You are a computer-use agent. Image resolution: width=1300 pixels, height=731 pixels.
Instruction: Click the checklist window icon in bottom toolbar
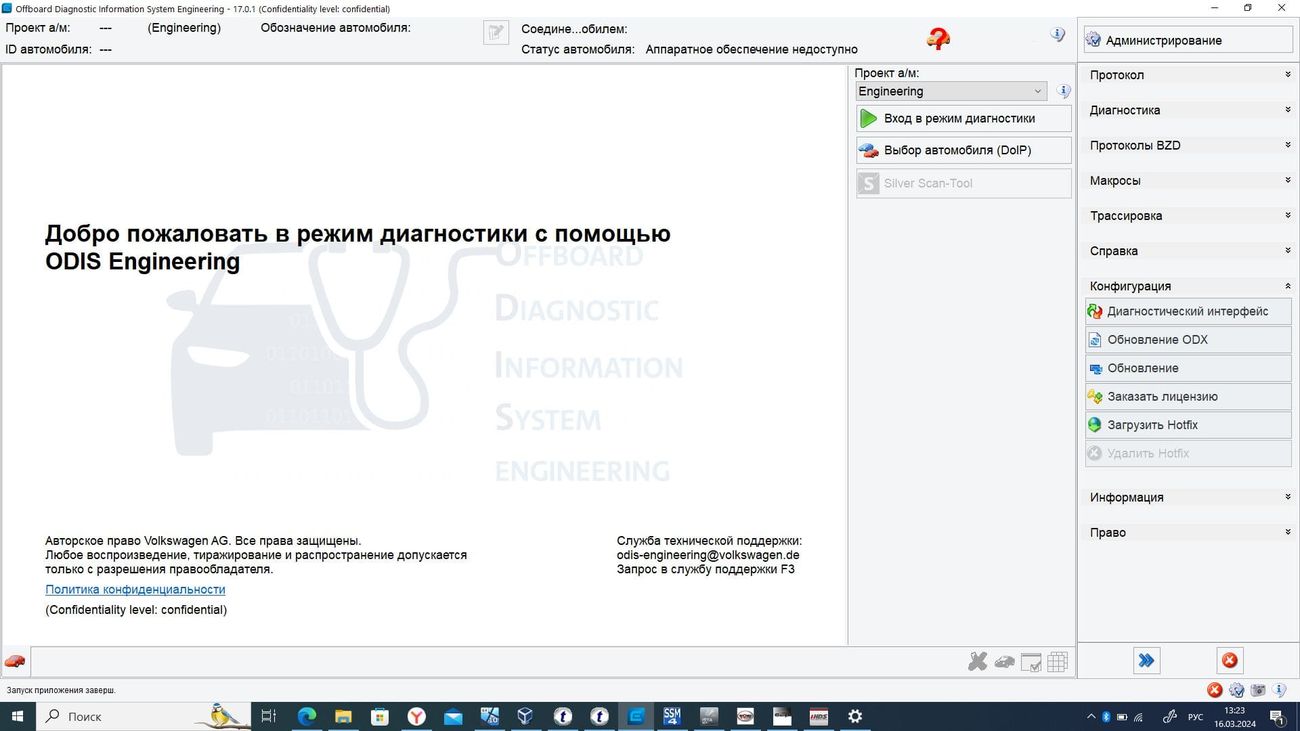[1031, 662]
